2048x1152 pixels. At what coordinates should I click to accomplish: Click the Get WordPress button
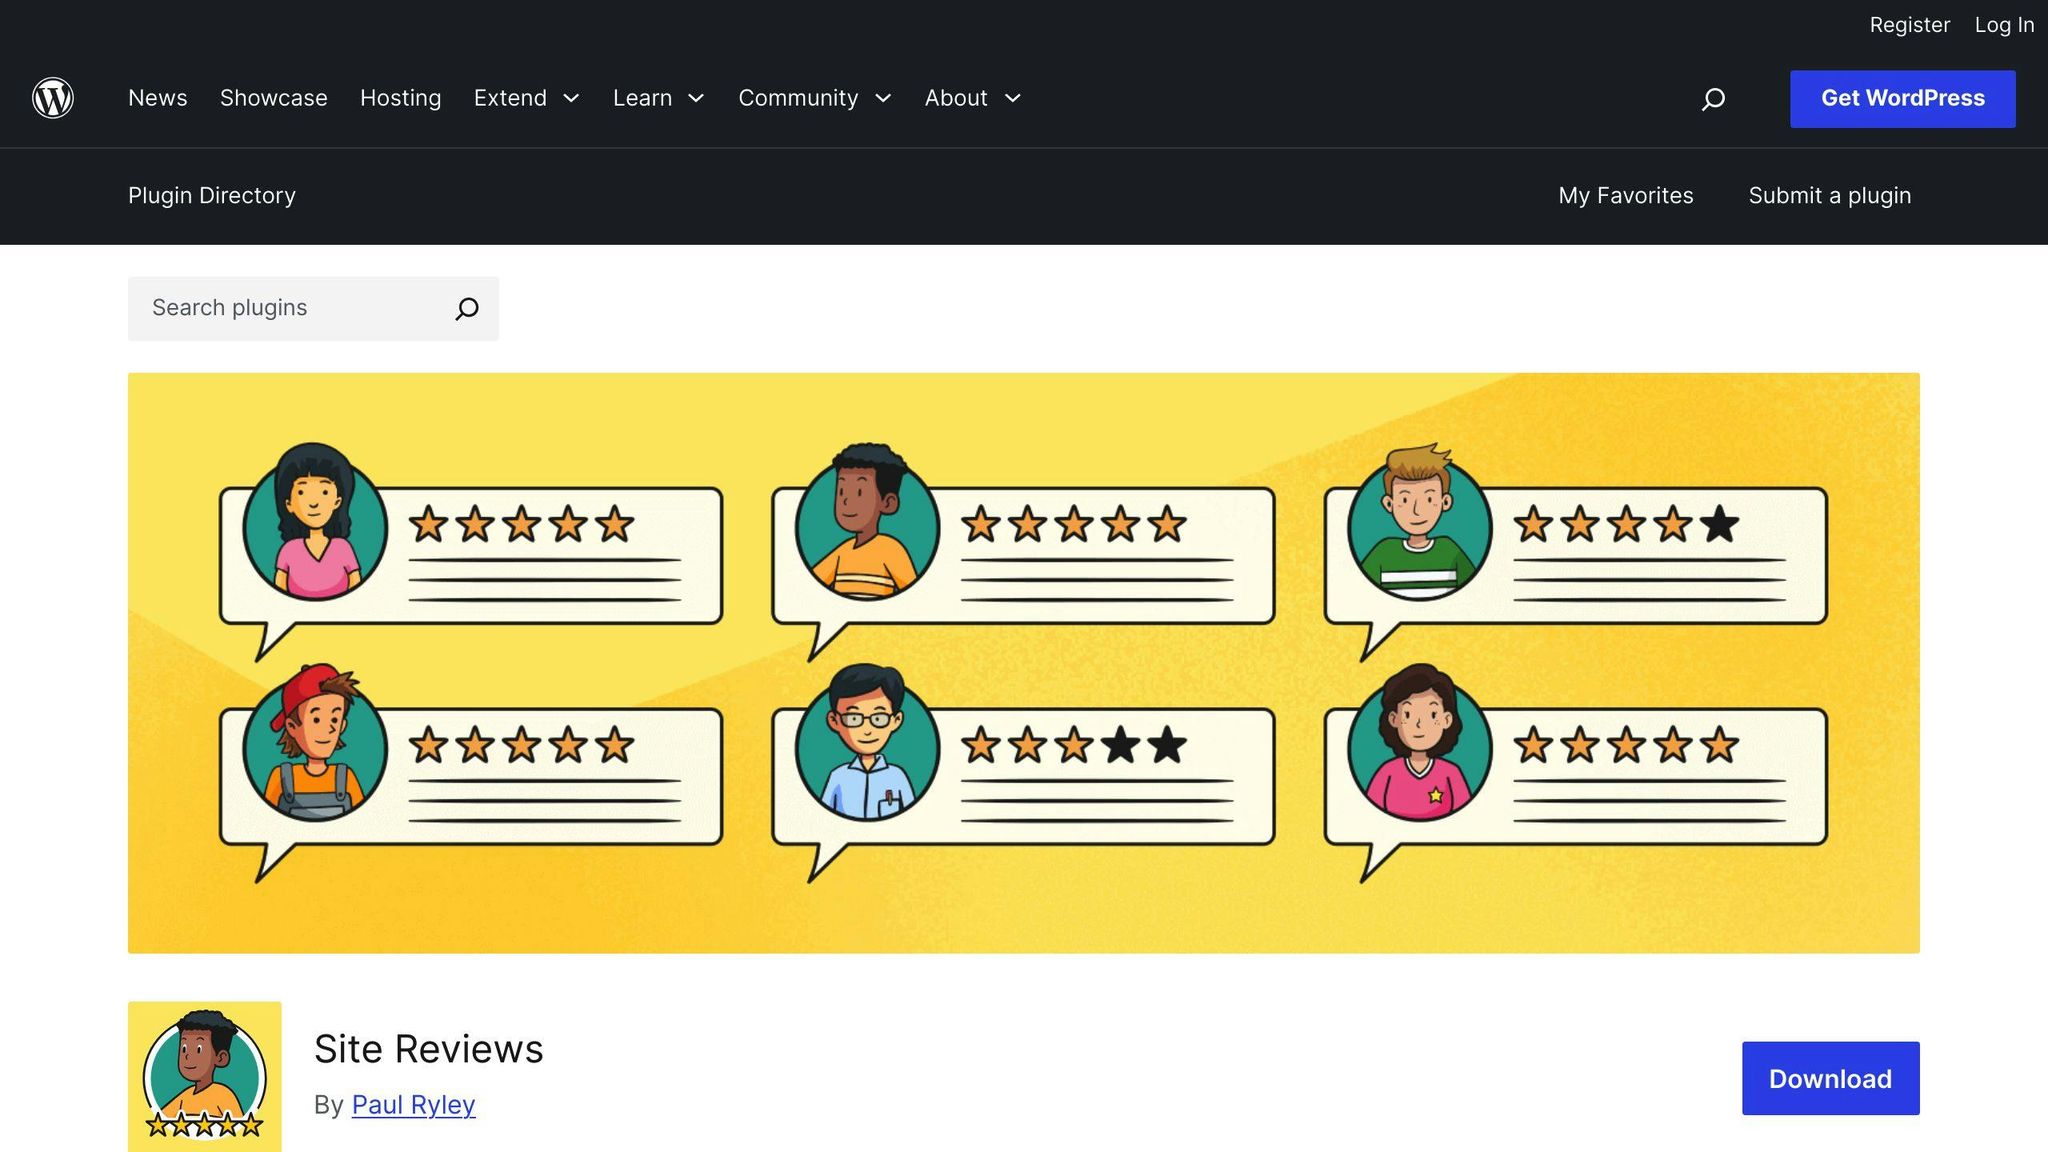coord(1903,99)
